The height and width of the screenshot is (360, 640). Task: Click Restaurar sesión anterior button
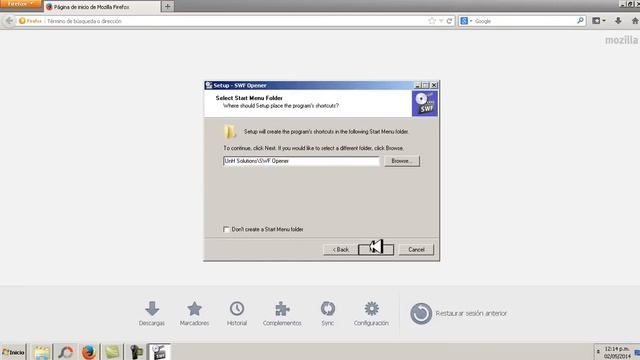(x=458, y=313)
